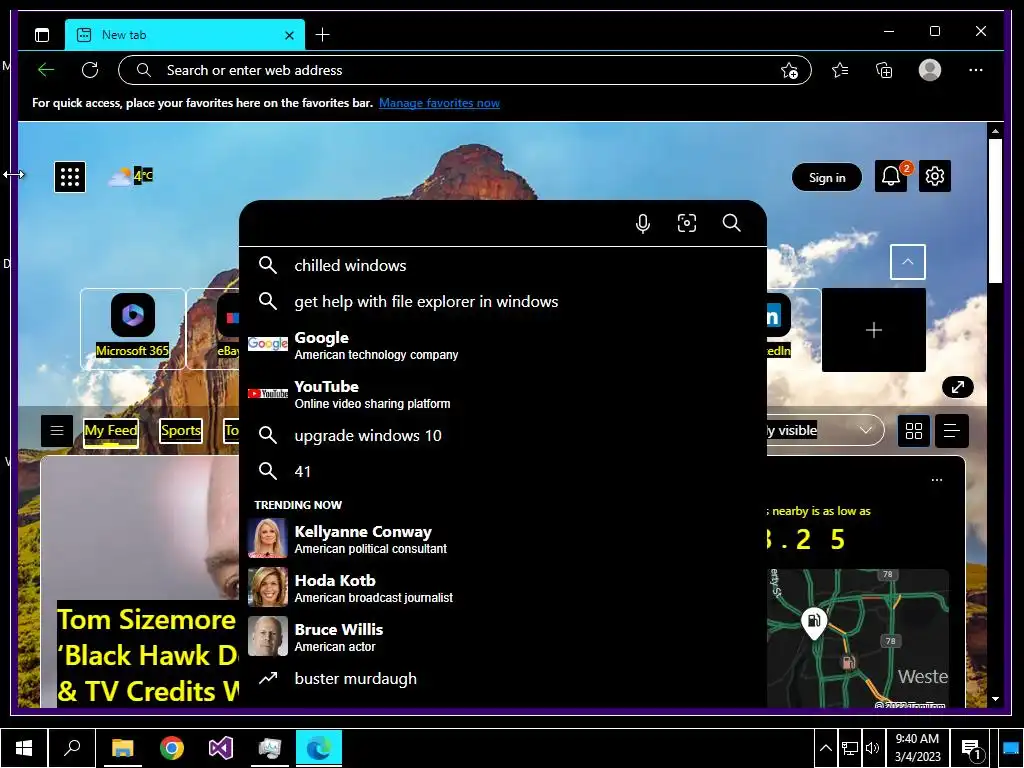Screen dimensions: 1024x768
Task: Open taskbar search magnifier
Action: pos(72,748)
